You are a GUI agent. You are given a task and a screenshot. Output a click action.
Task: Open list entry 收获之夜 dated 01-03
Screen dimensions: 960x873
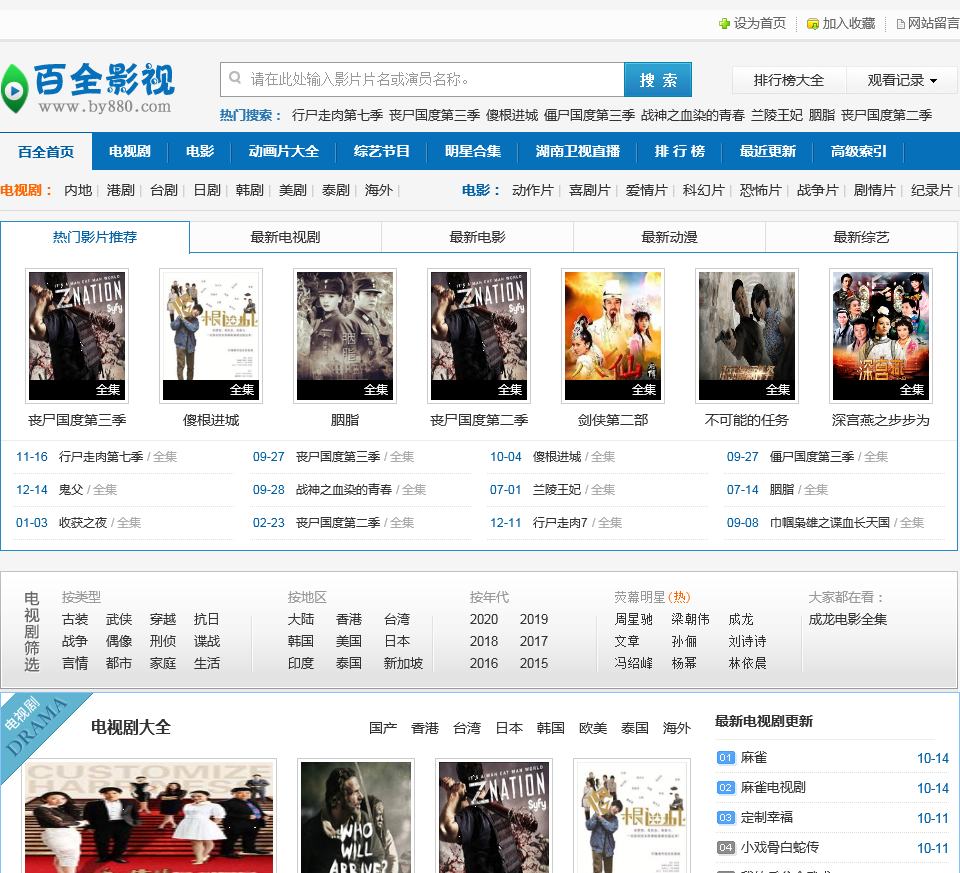click(x=83, y=523)
